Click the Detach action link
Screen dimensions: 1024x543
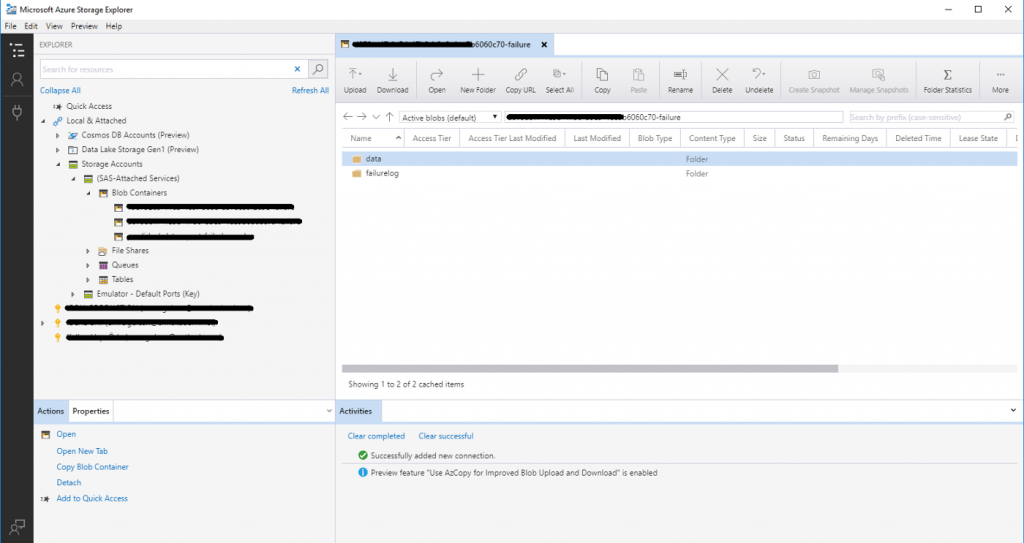tap(69, 482)
